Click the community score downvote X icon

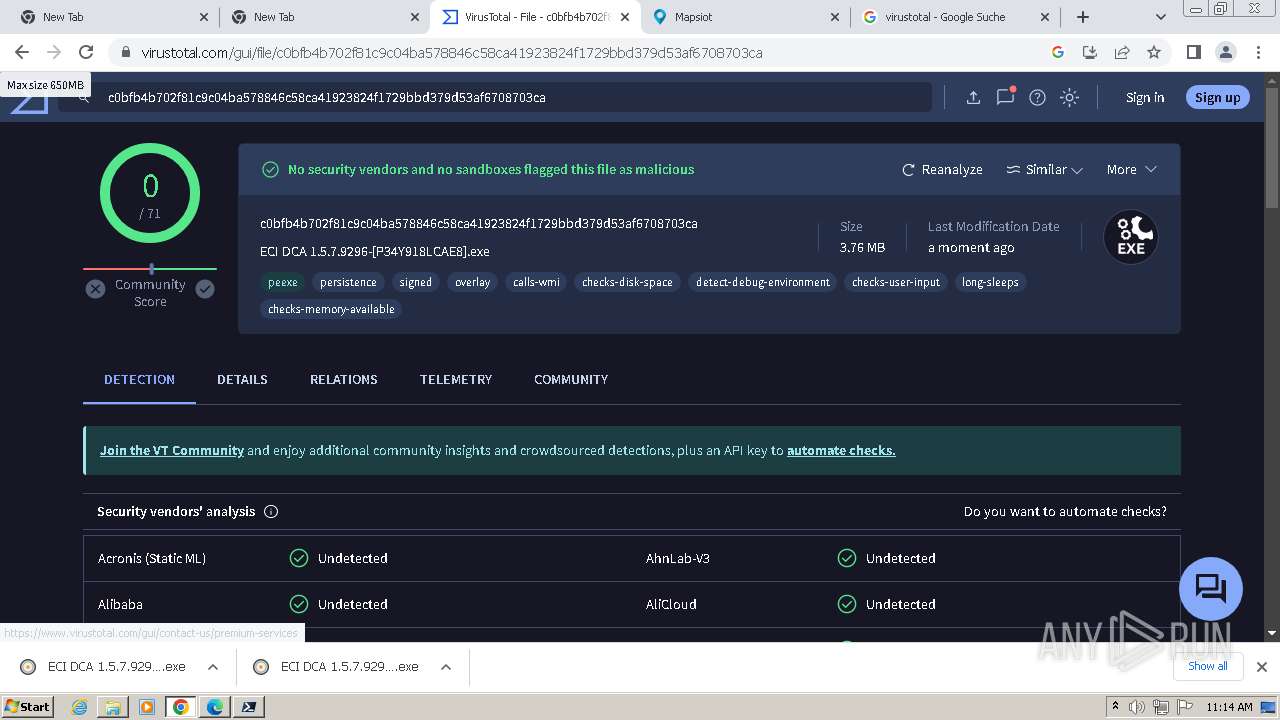point(95,289)
